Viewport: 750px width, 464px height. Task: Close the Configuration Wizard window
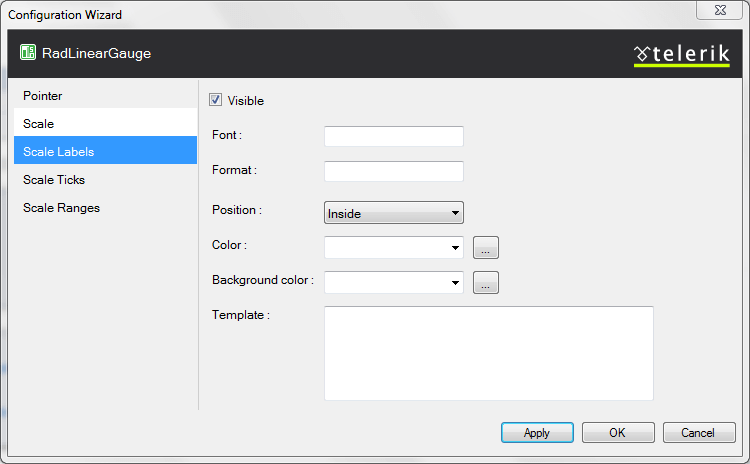click(719, 10)
